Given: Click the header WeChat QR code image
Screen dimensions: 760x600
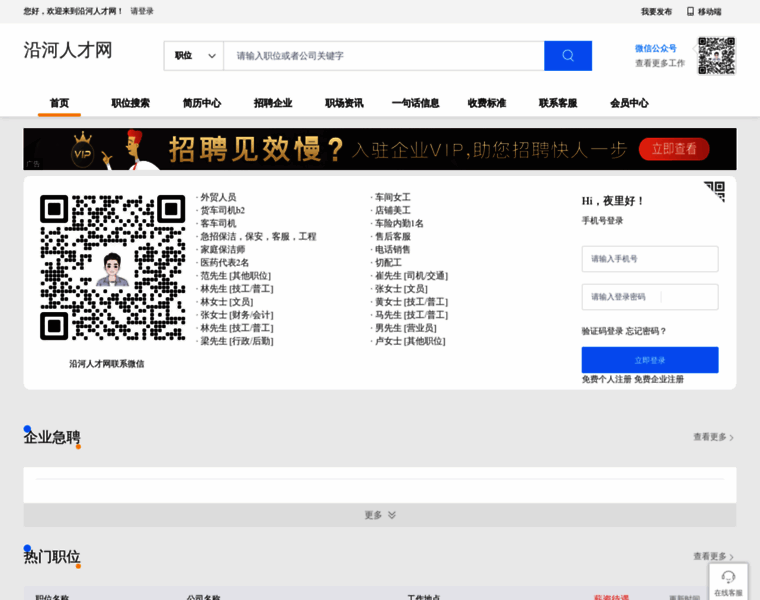Looking at the screenshot, I should pos(716,55).
